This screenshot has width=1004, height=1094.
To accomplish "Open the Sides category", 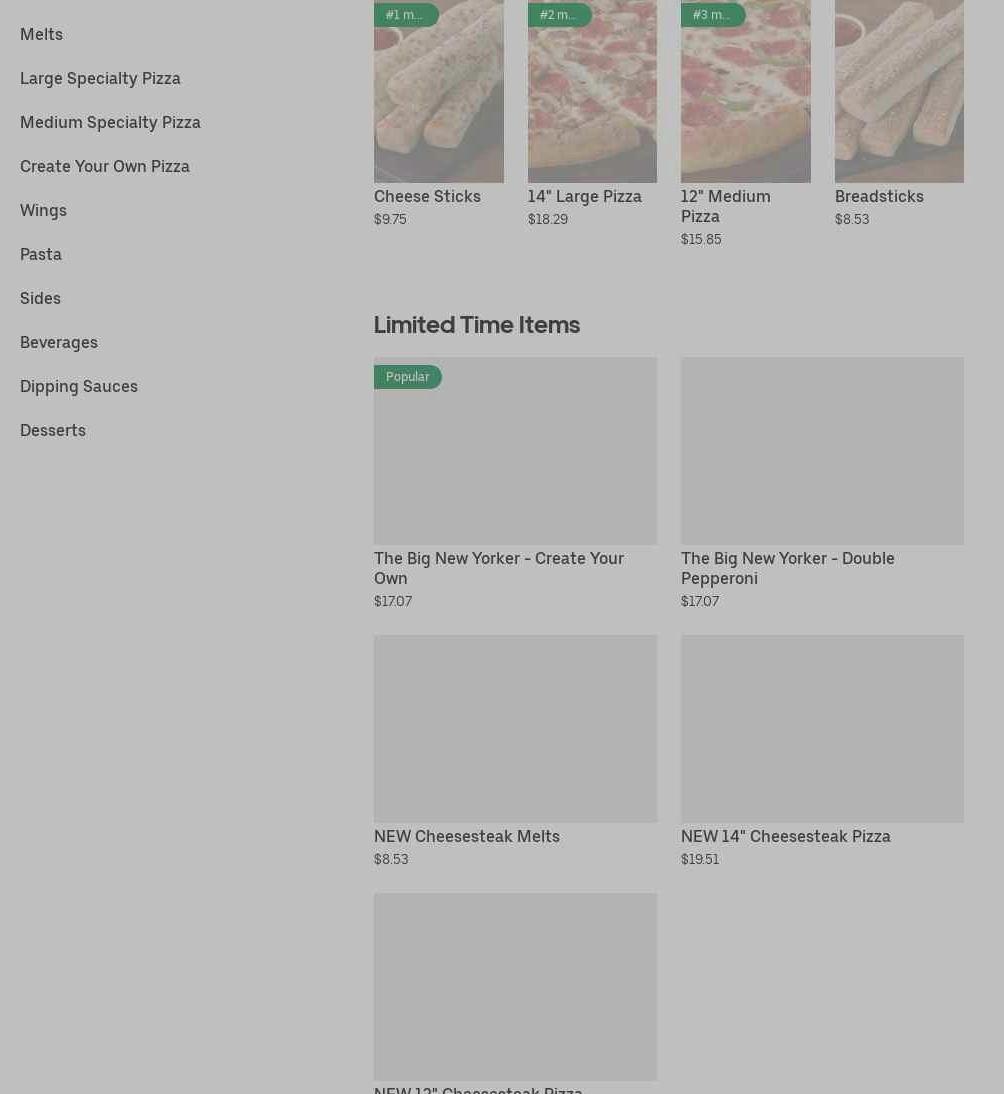I will pos(40,298).
